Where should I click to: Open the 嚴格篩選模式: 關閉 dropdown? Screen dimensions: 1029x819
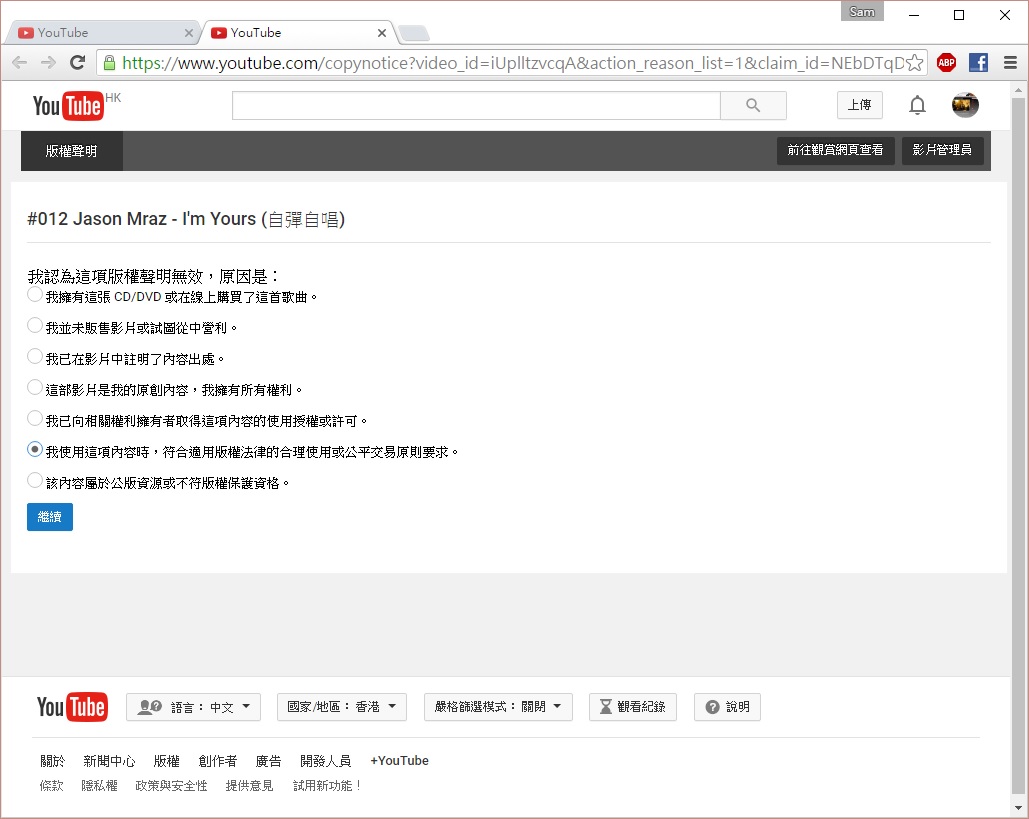[498, 707]
